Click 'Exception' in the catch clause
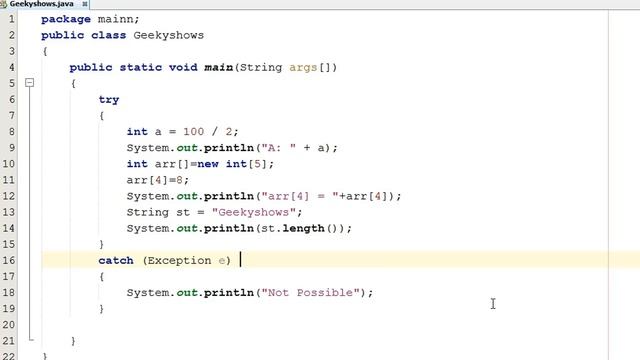Image resolution: width=640 pixels, height=360 pixels. coord(179,260)
